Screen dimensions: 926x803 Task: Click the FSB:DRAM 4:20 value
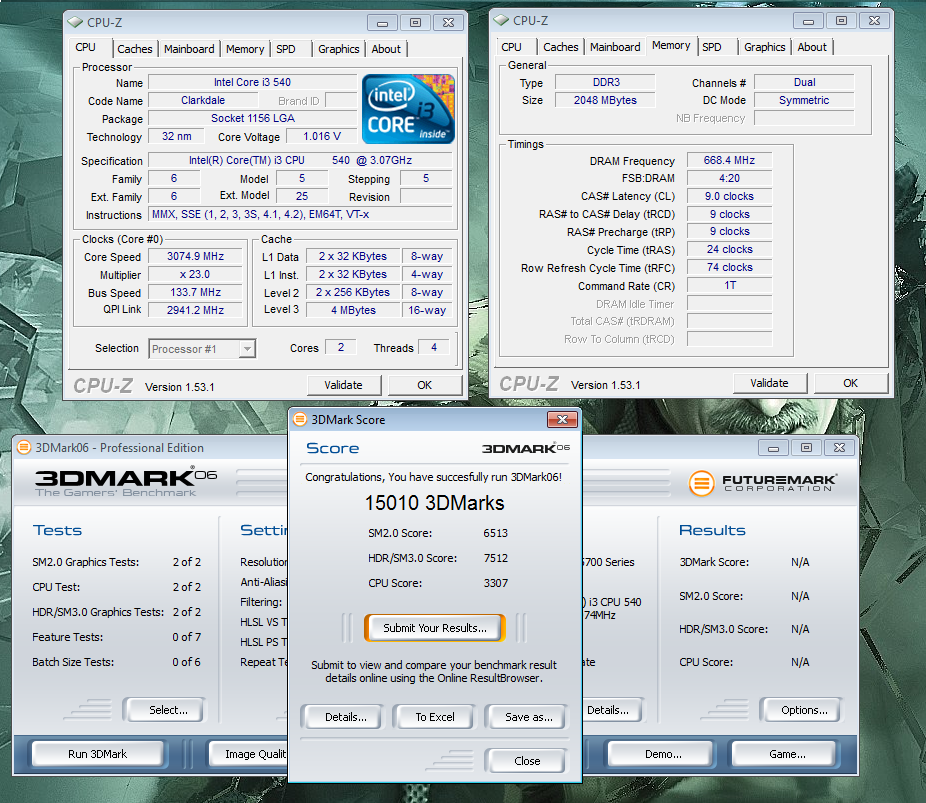[x=729, y=178]
